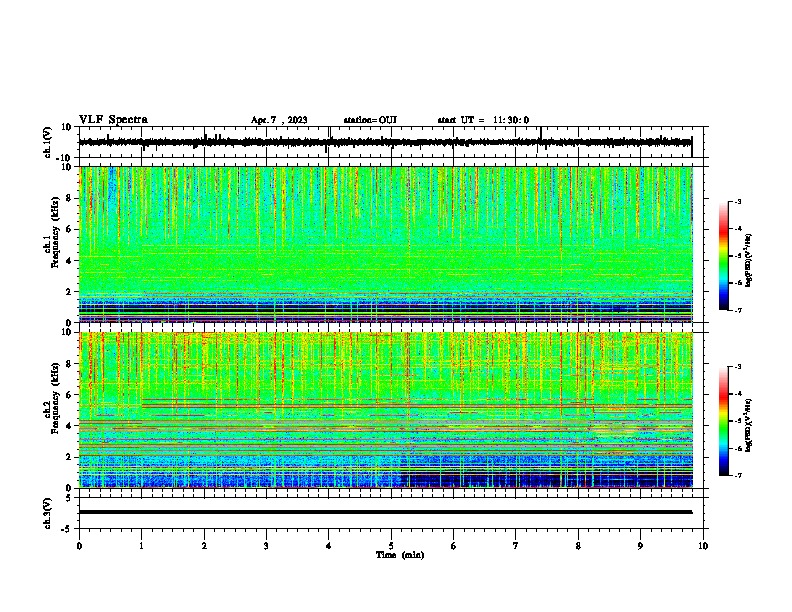Click the "Time (min)" axis label

(400, 555)
